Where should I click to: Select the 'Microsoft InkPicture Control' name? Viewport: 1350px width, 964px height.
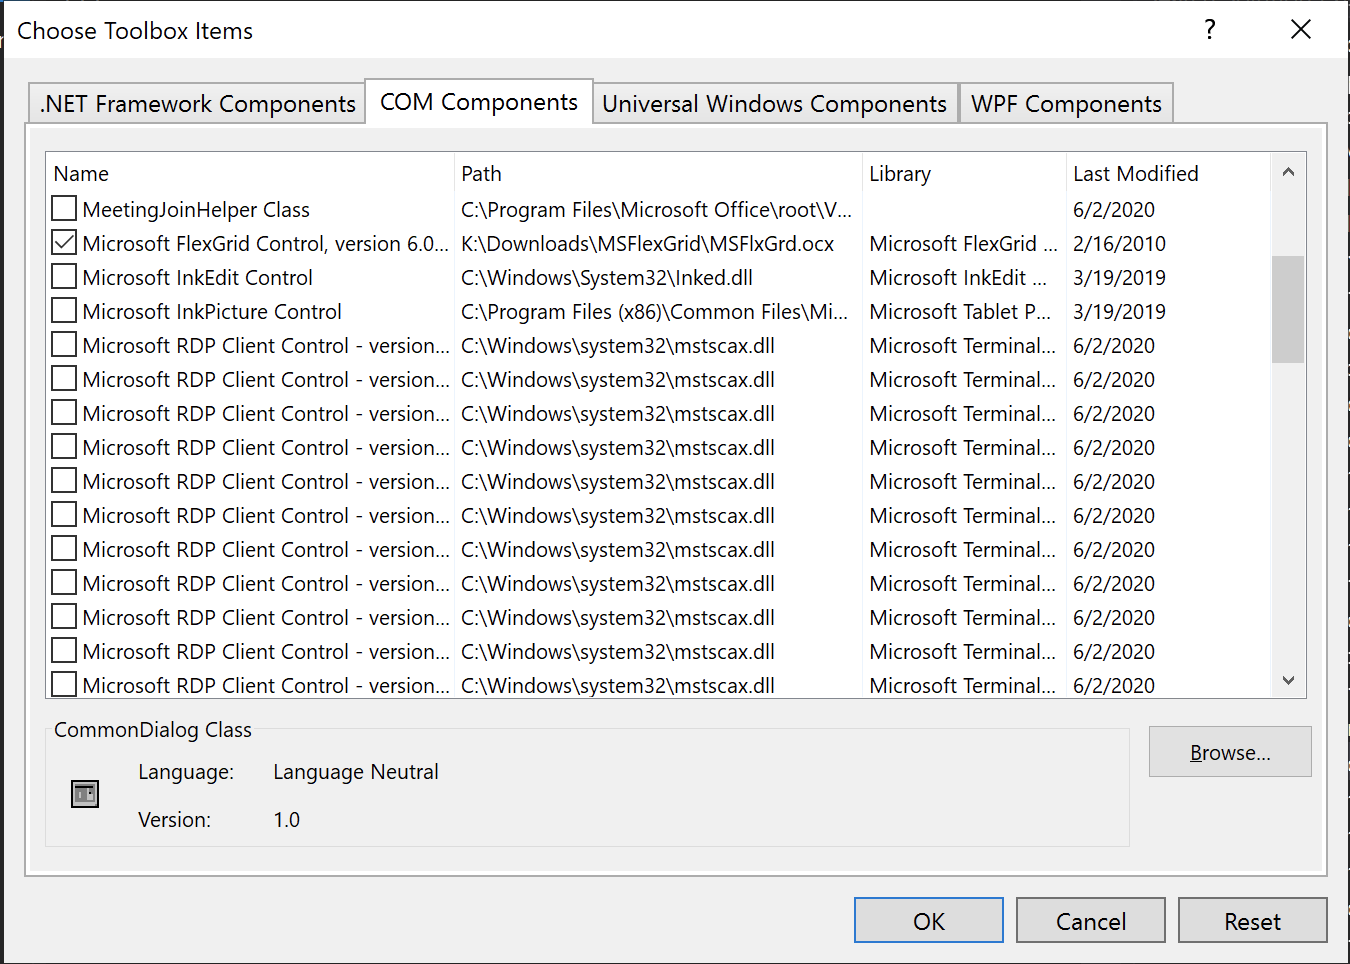[x=212, y=311]
